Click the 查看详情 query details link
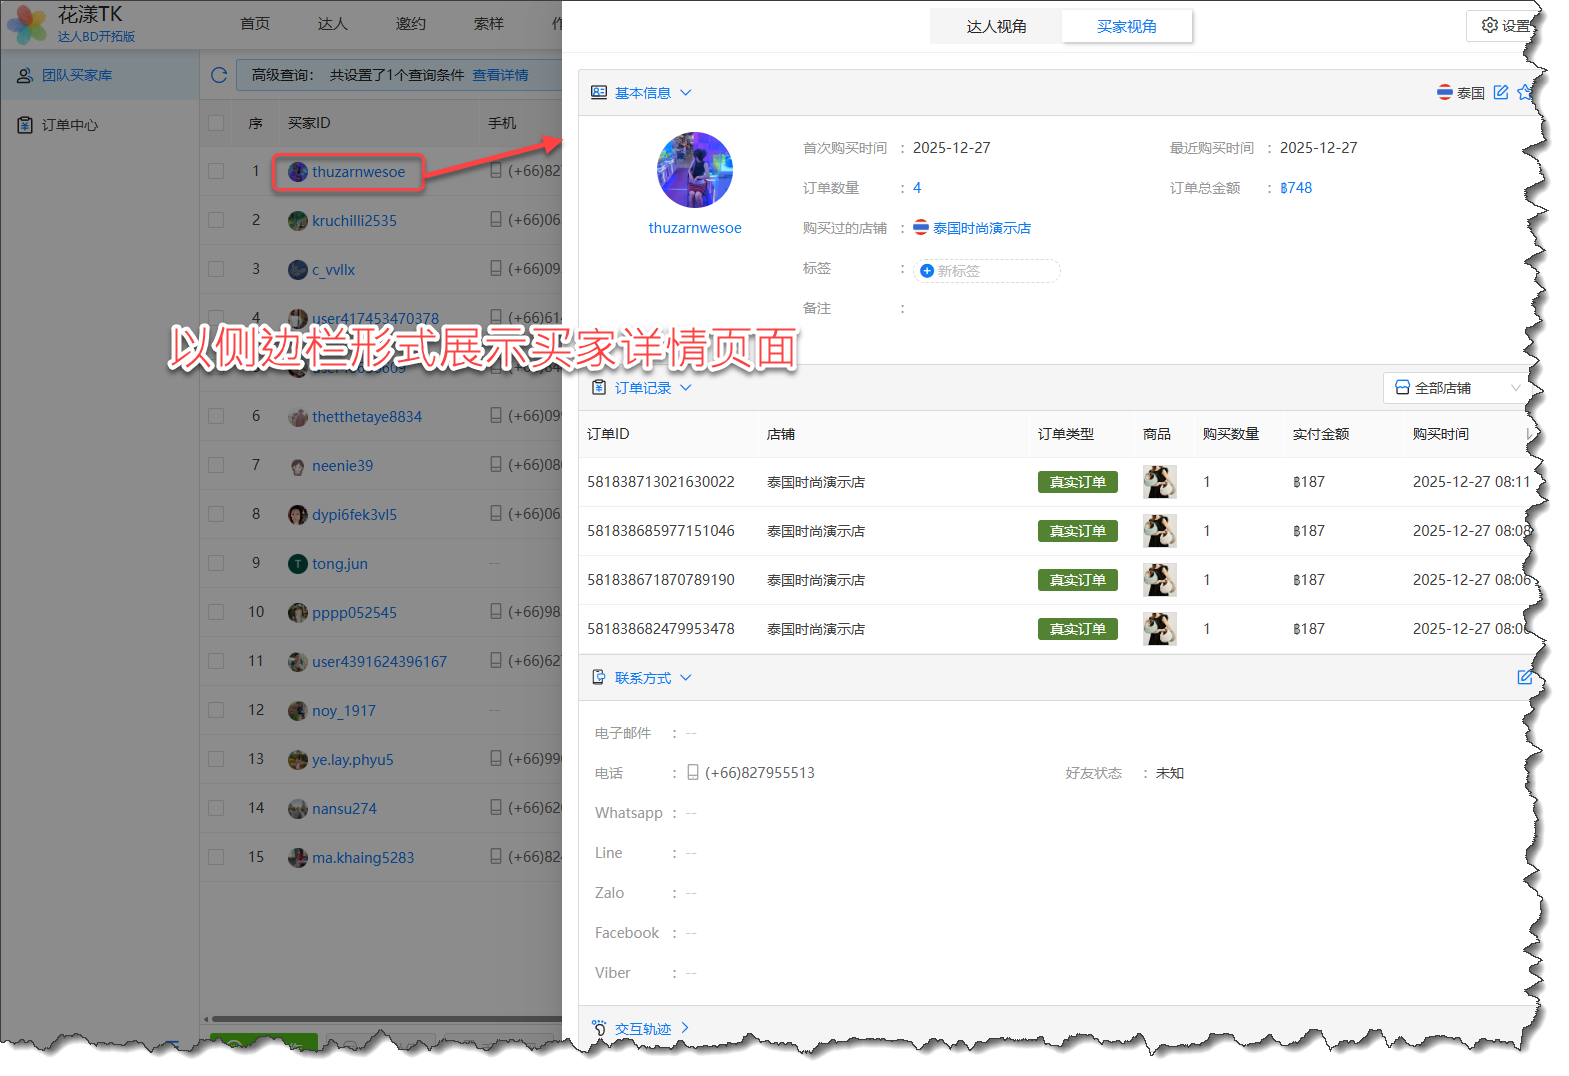The height and width of the screenshot is (1076, 1569). click(x=500, y=75)
